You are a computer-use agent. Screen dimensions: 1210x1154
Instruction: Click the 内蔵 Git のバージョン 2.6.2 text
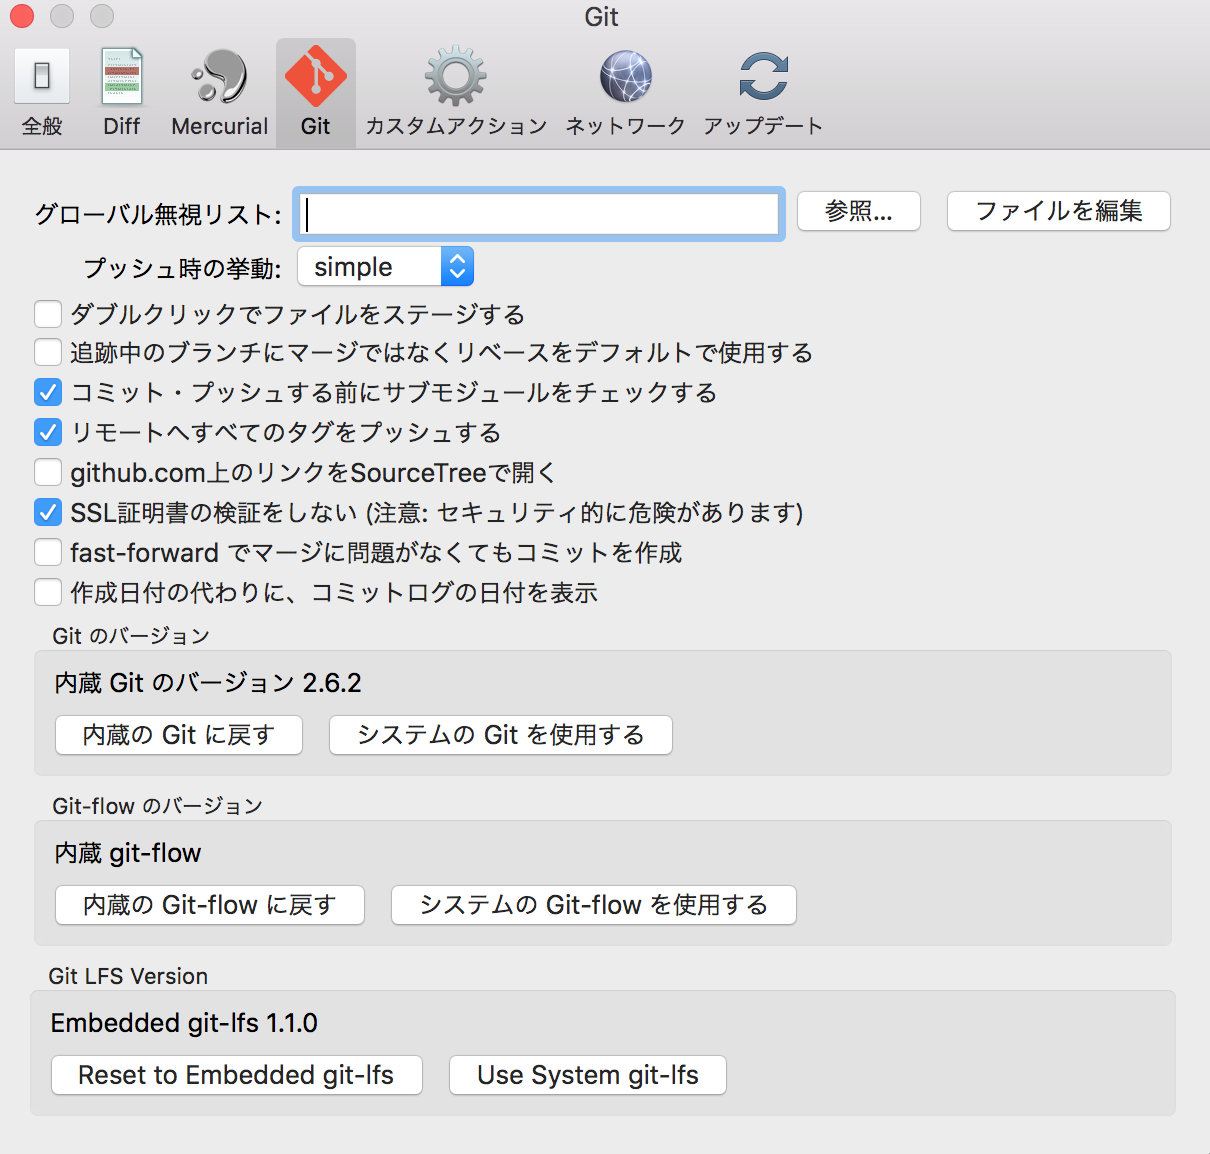(x=208, y=683)
